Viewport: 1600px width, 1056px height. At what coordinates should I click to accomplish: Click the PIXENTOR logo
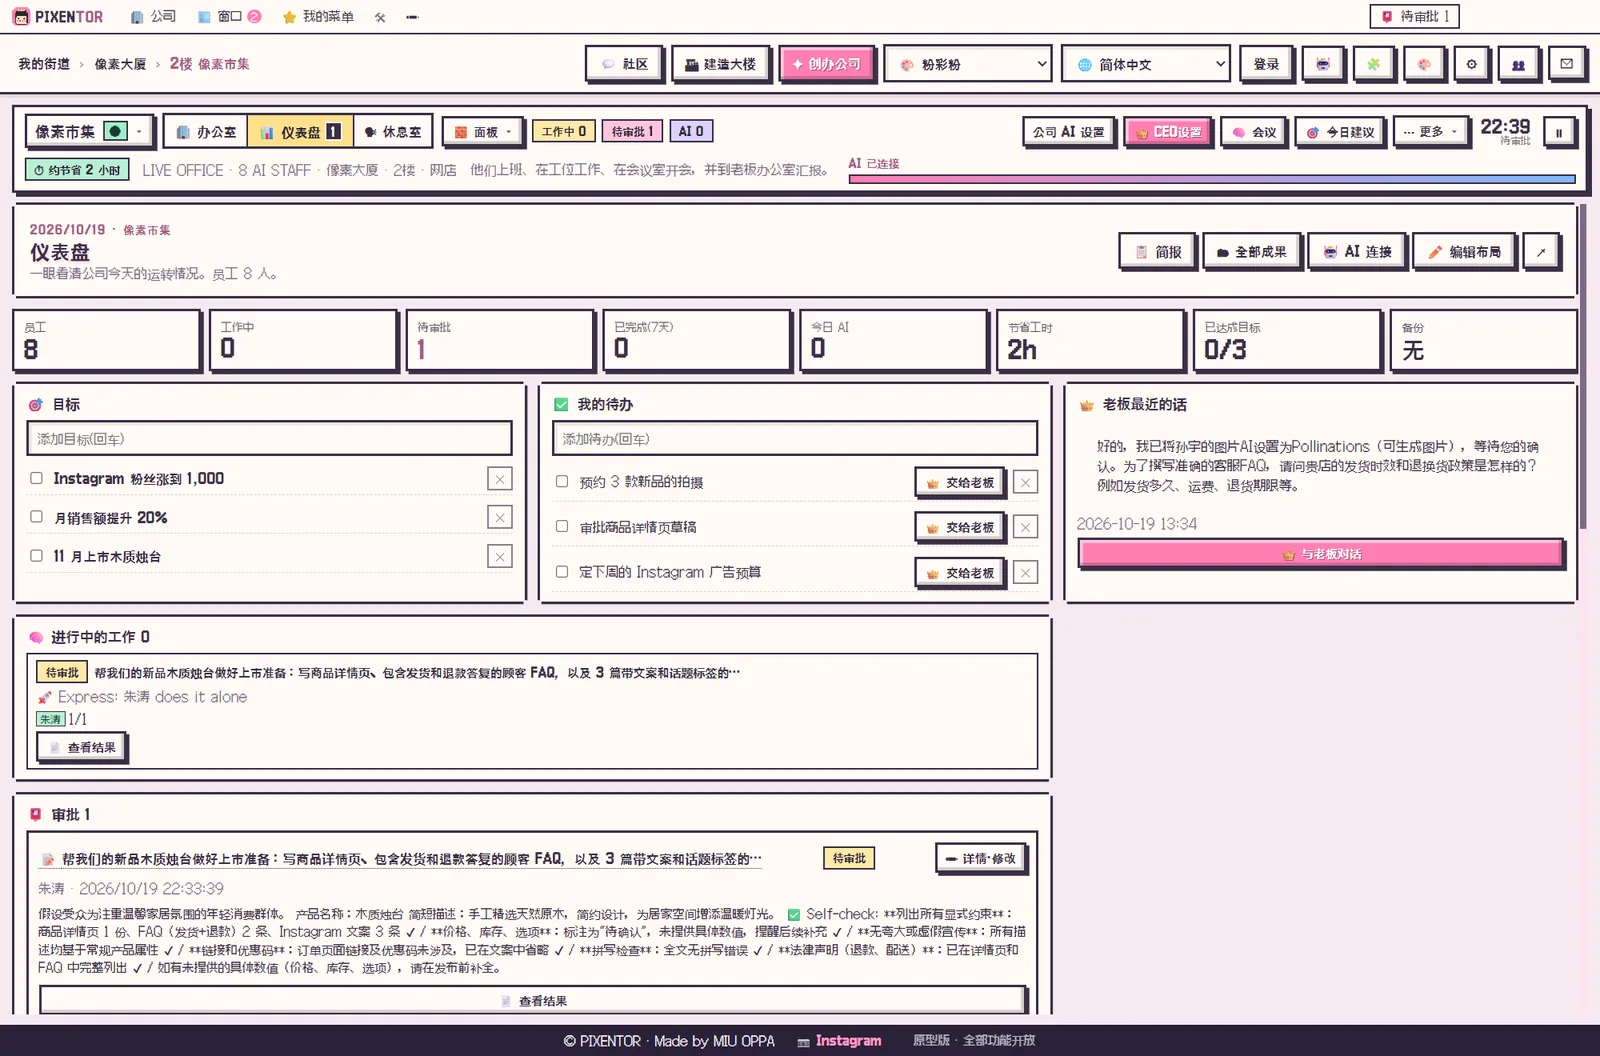(x=57, y=17)
